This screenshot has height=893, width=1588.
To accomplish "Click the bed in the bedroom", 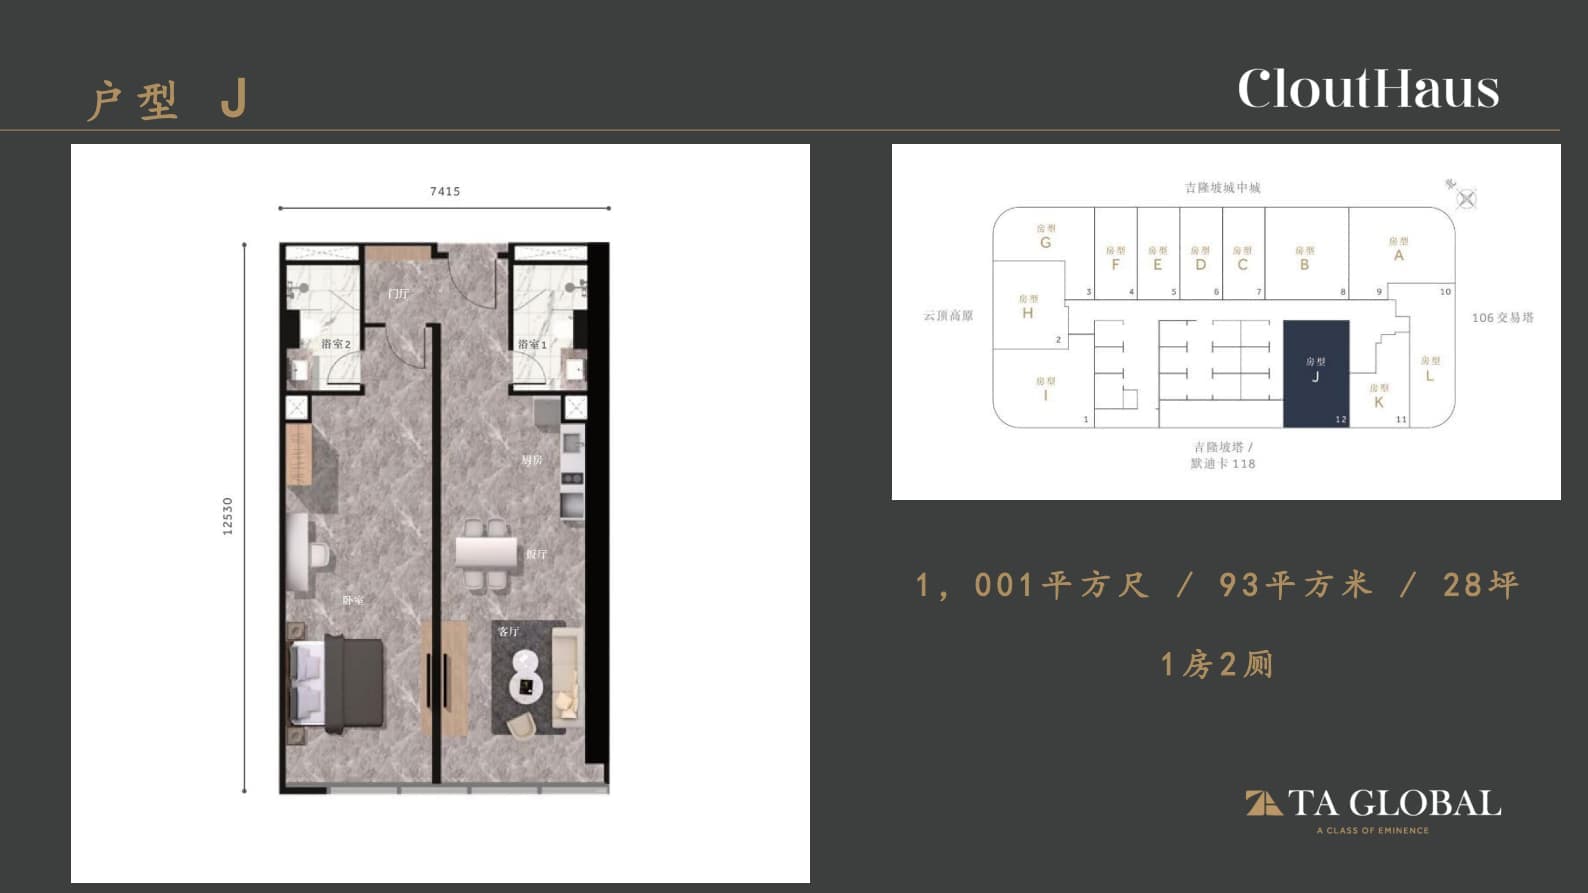I will [x=337, y=683].
